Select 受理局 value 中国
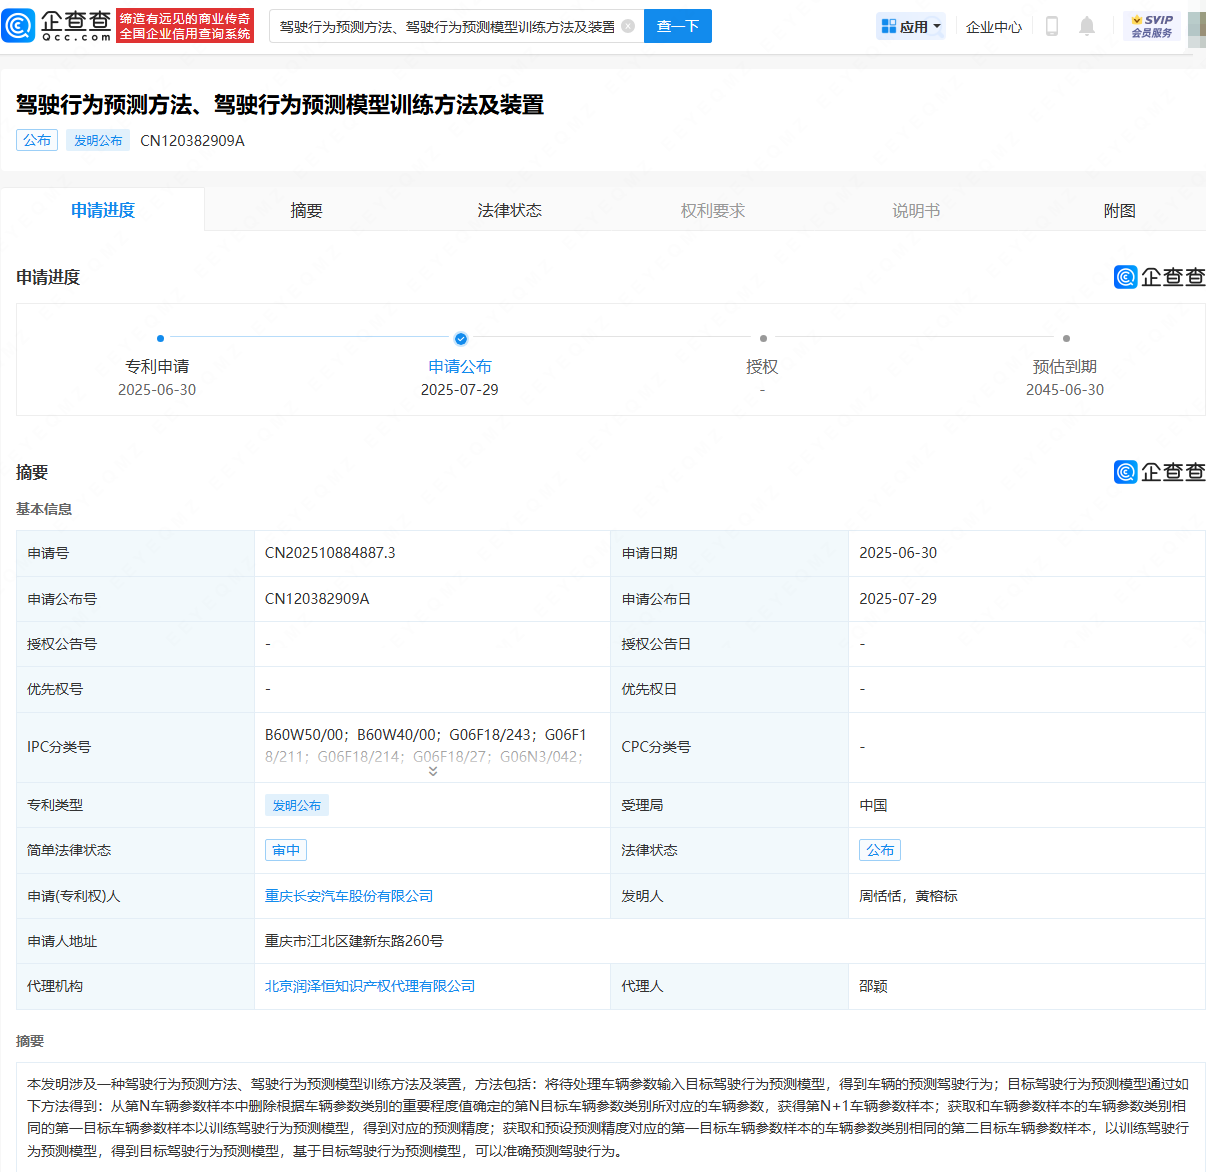 [873, 805]
